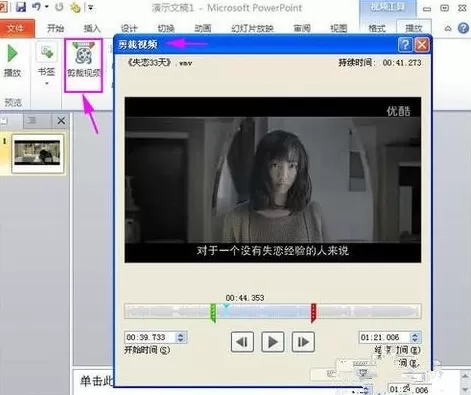Image resolution: width=471 pixels, height=395 pixels.
Task: Click the Redo icon in the quick access toolbar
Action: tap(59, 7)
